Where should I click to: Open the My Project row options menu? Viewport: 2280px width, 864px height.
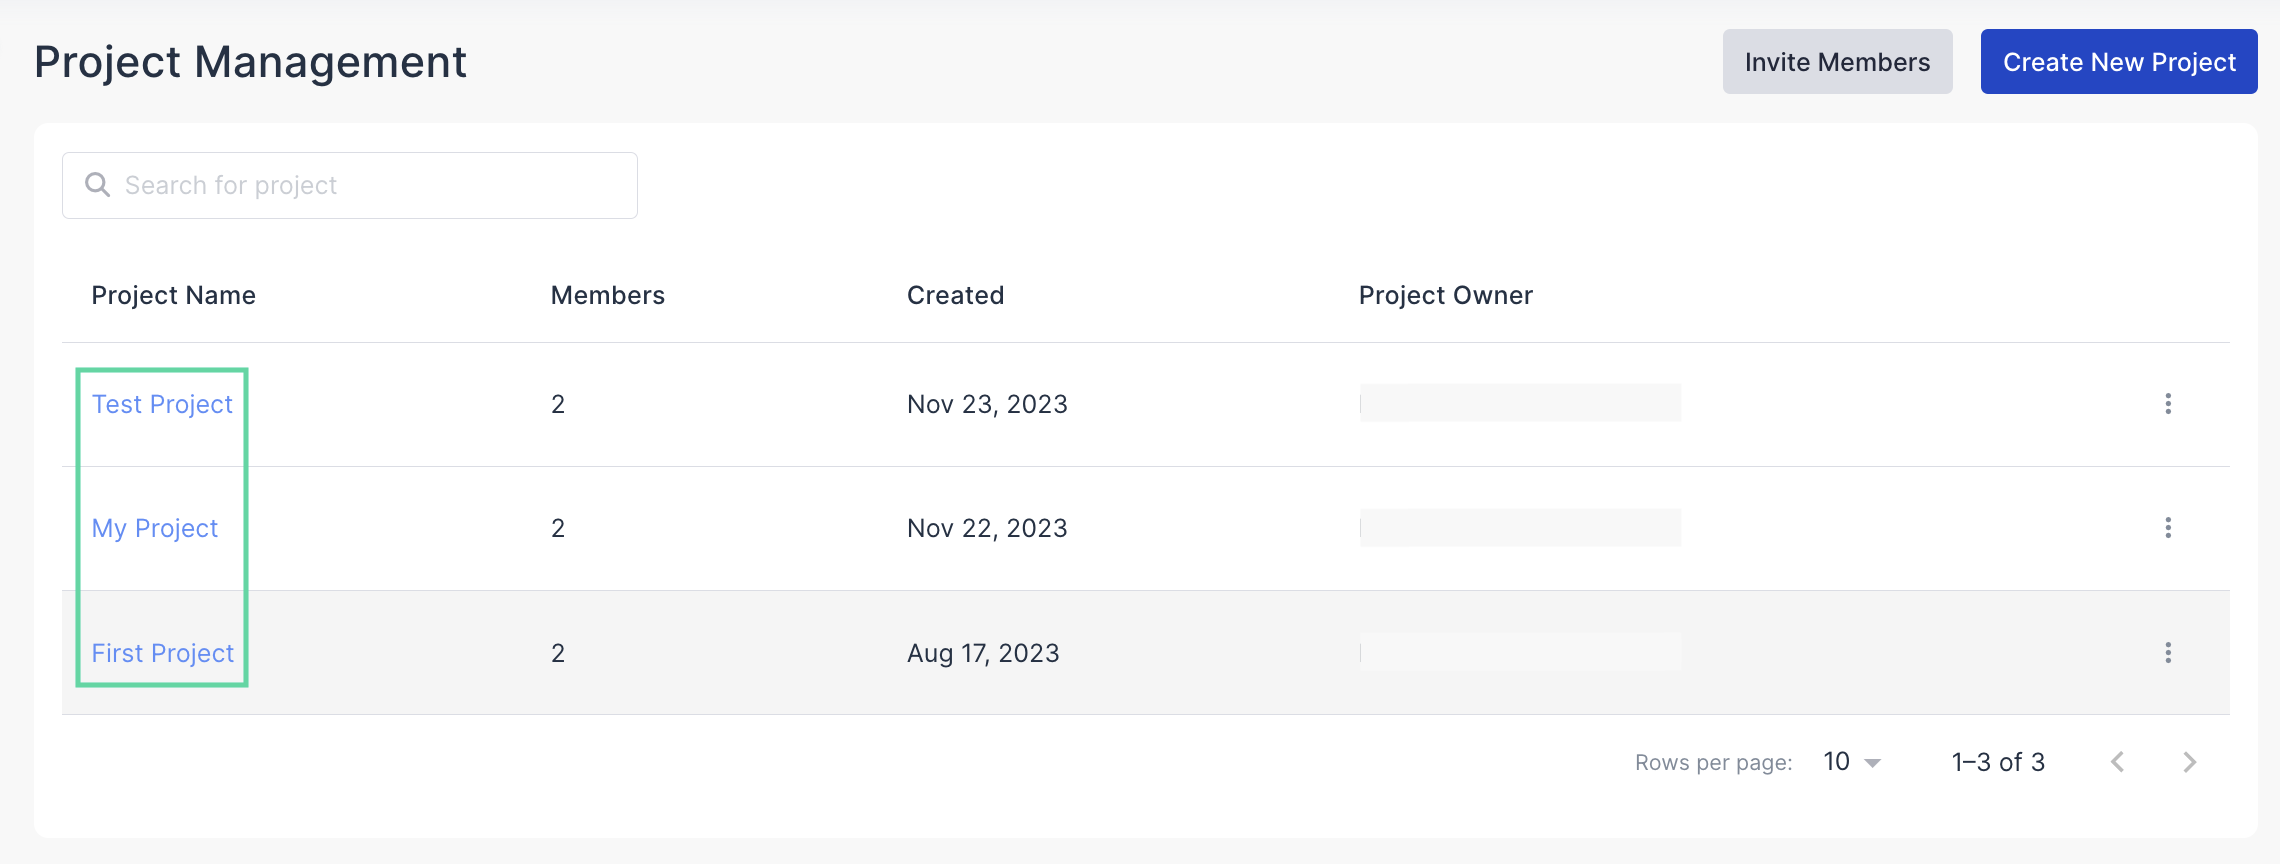pyautogui.click(x=2167, y=528)
